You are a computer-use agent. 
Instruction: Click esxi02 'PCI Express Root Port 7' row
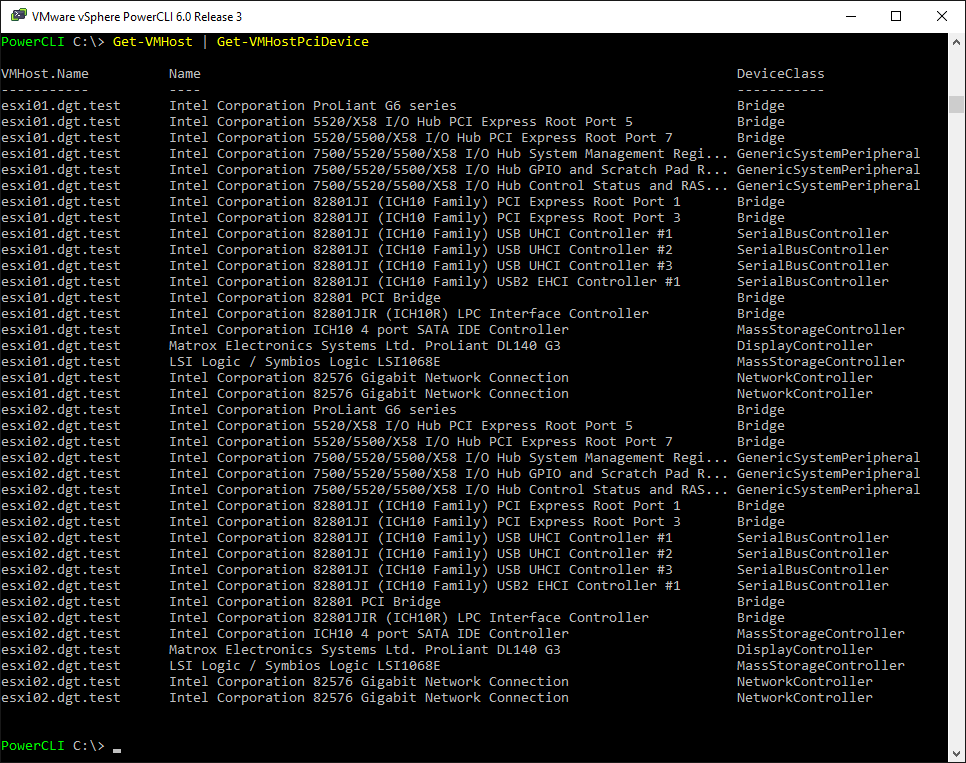coord(392,443)
